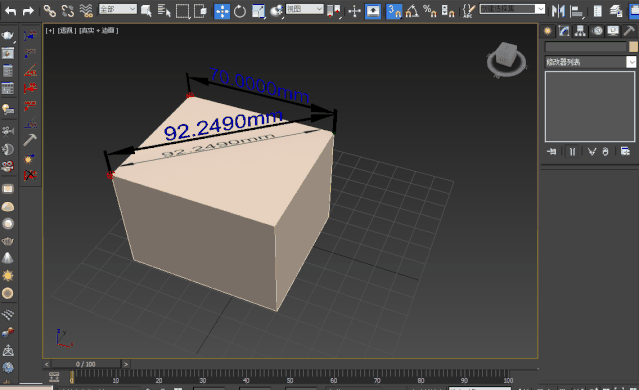Click the hammer icon in left toolbar
The height and width of the screenshot is (390, 639).
click(30, 139)
